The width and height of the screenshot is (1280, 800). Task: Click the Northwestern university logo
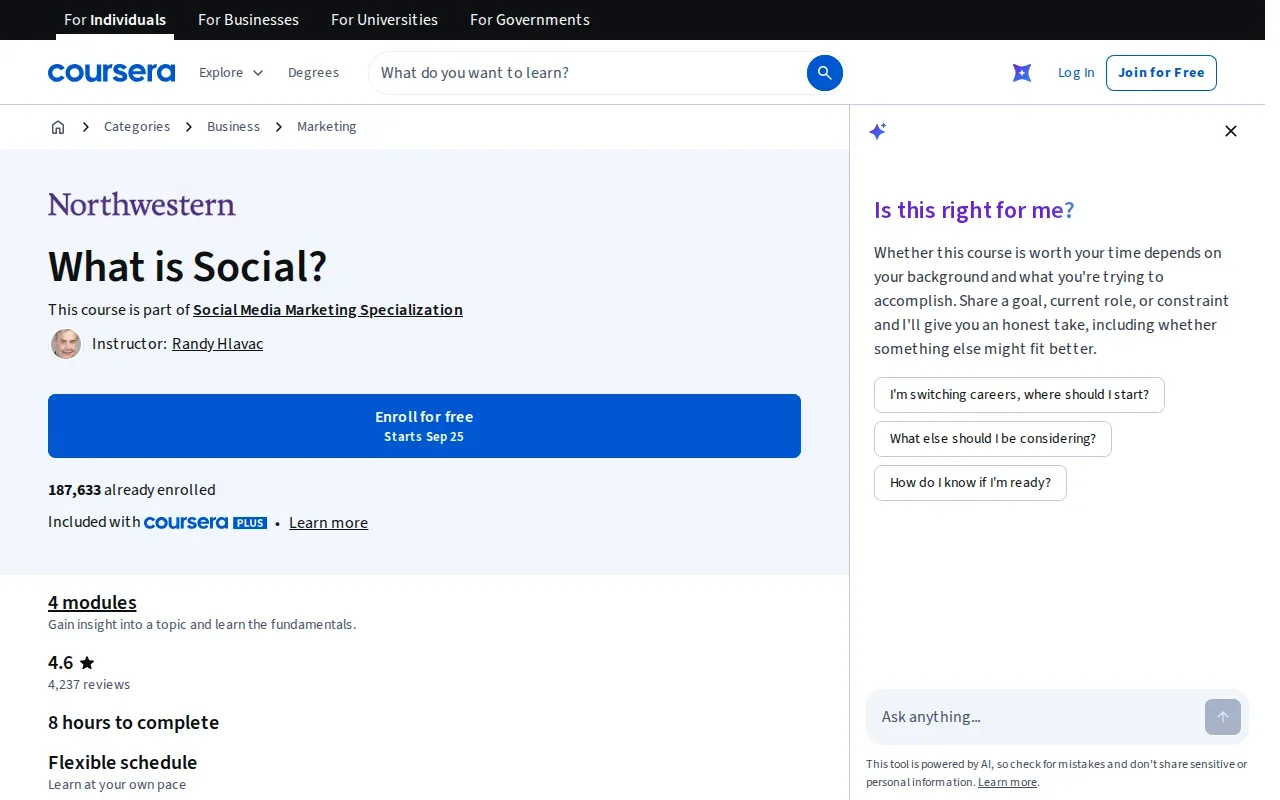coord(142,204)
